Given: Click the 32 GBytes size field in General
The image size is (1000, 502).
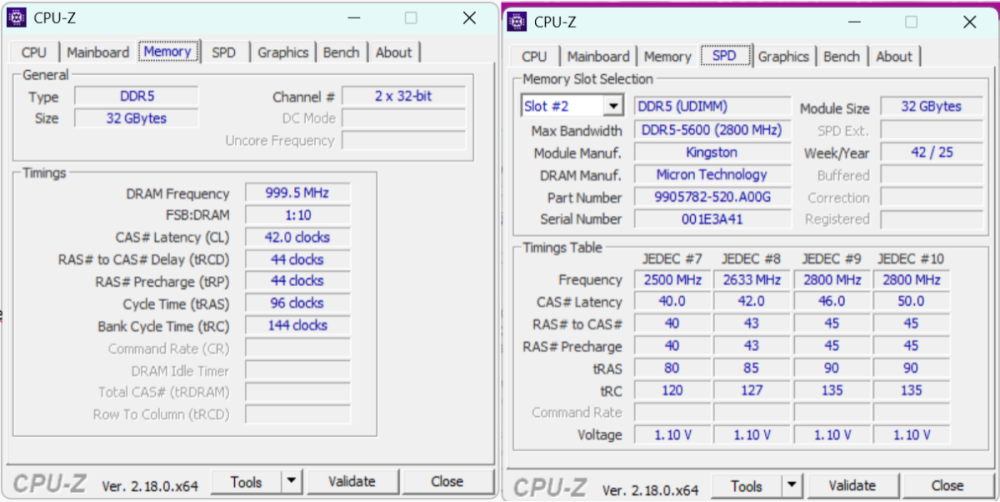Looking at the screenshot, I should 136,118.
